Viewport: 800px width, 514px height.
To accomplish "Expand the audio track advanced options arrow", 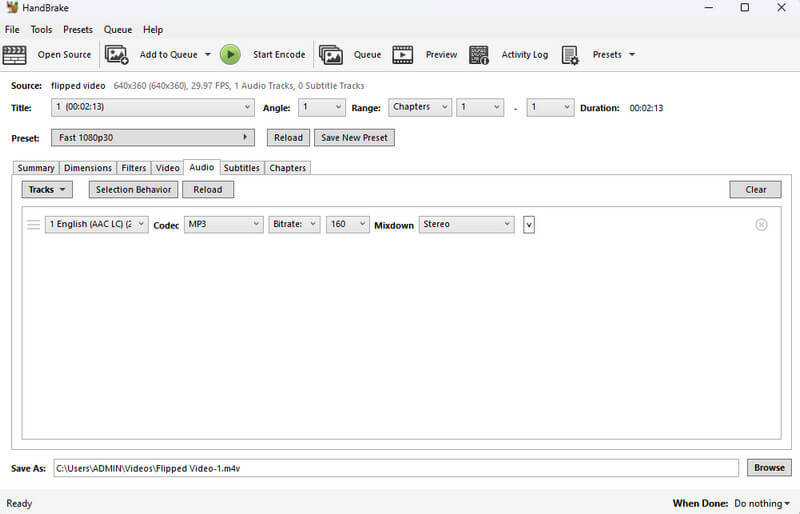I will click(529, 225).
